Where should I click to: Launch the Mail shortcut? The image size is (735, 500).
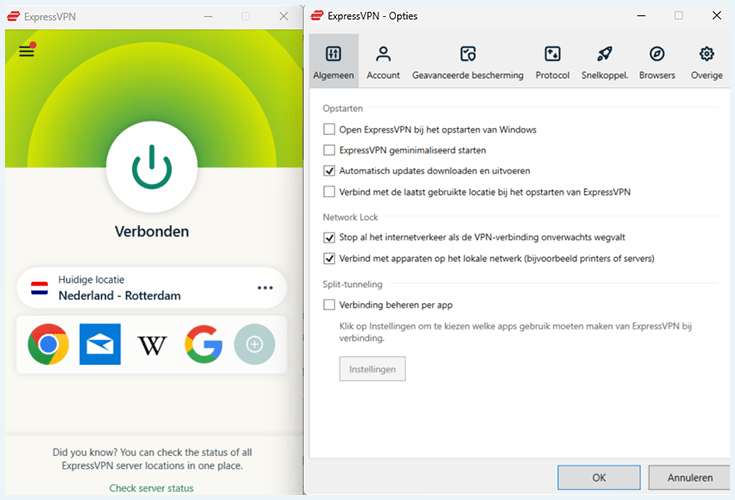[x=100, y=344]
